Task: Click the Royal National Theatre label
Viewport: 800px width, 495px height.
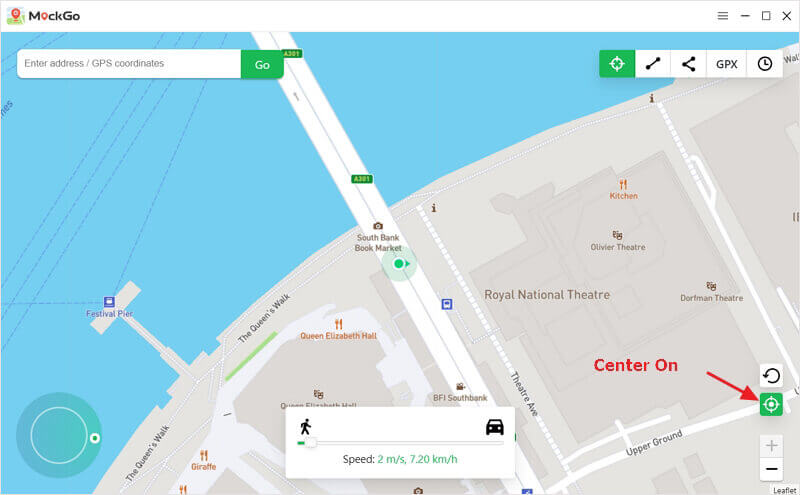Action: tap(547, 294)
